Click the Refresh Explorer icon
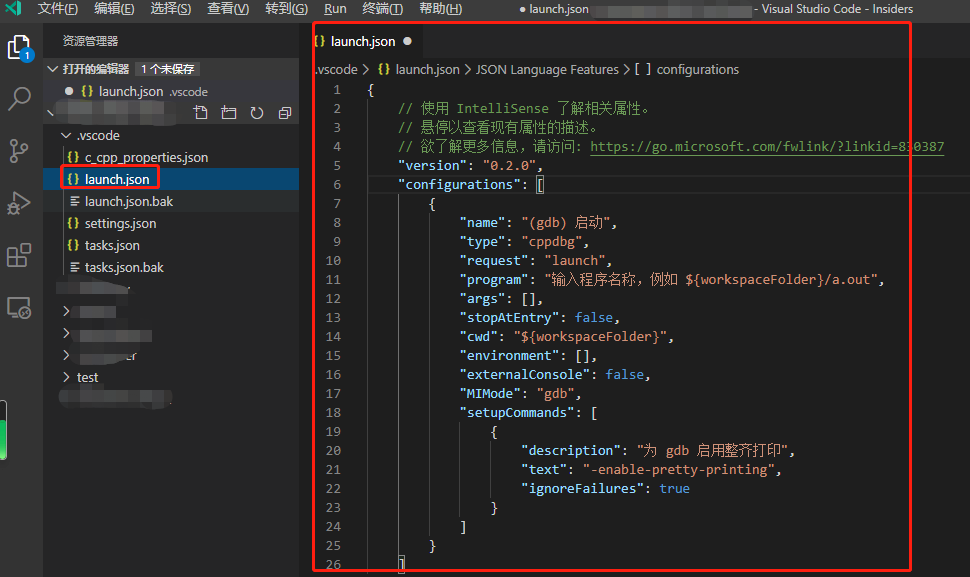 [257, 113]
